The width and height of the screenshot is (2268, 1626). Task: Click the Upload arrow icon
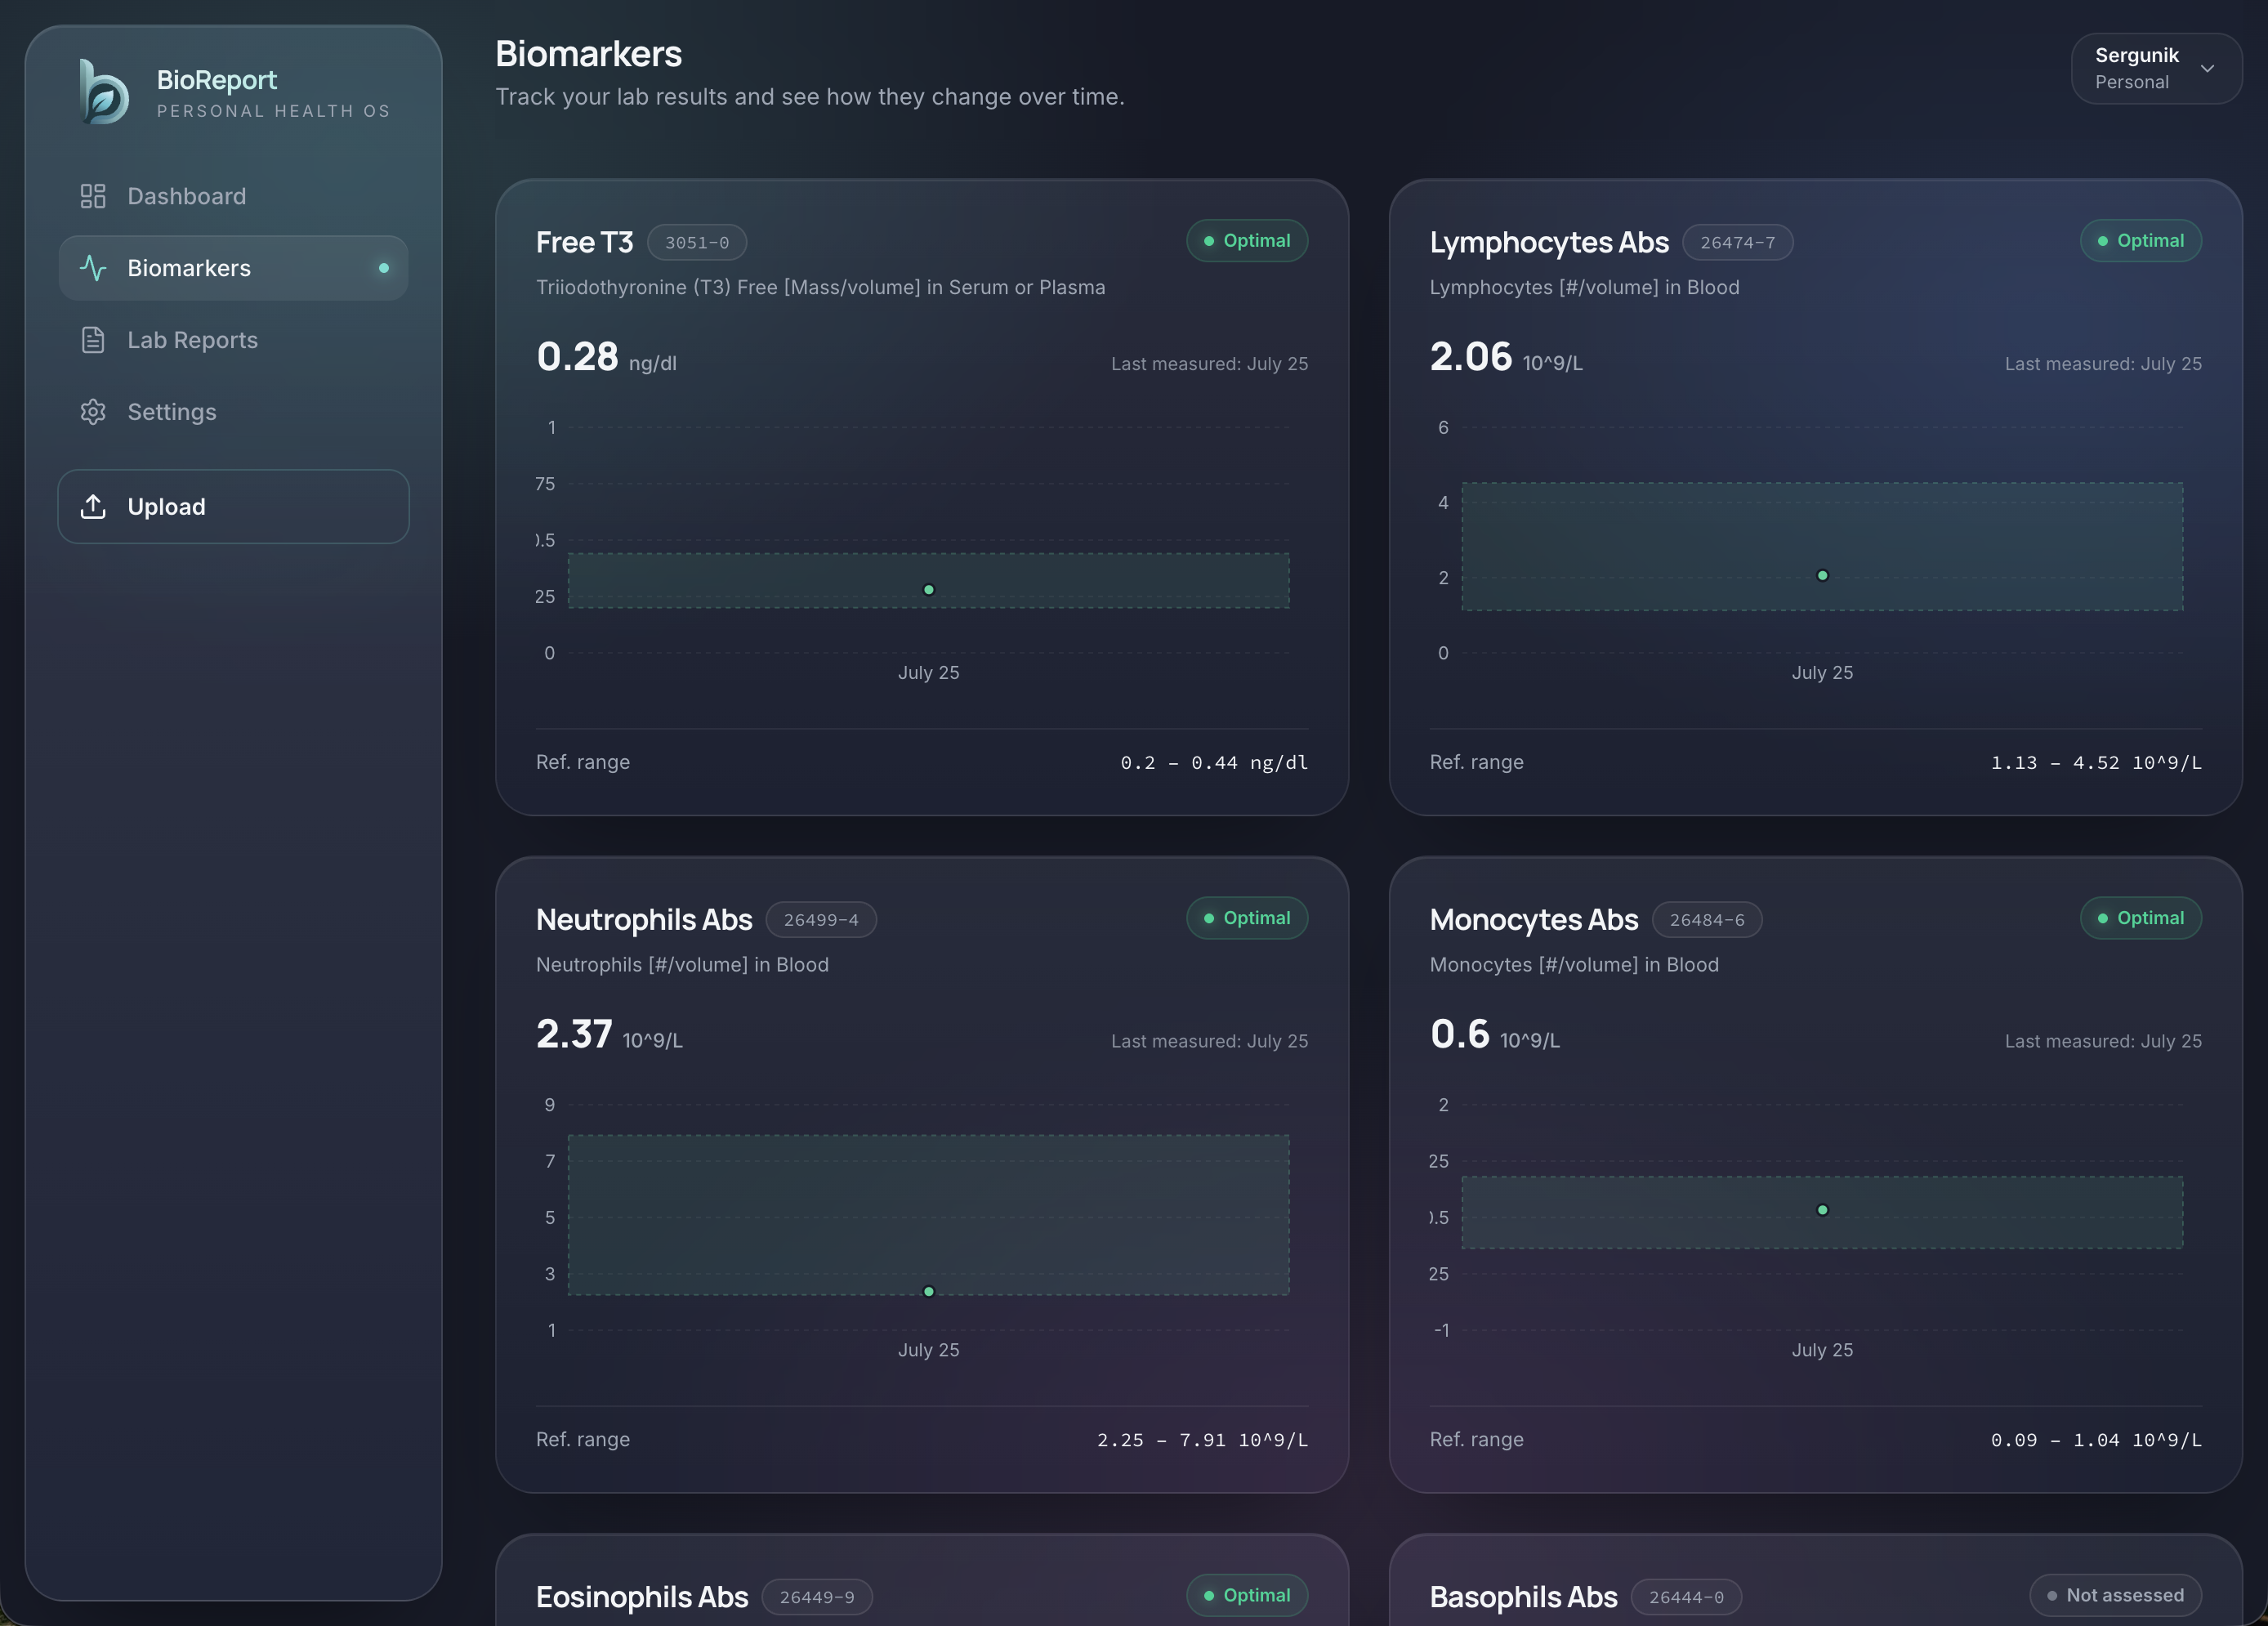(x=93, y=507)
